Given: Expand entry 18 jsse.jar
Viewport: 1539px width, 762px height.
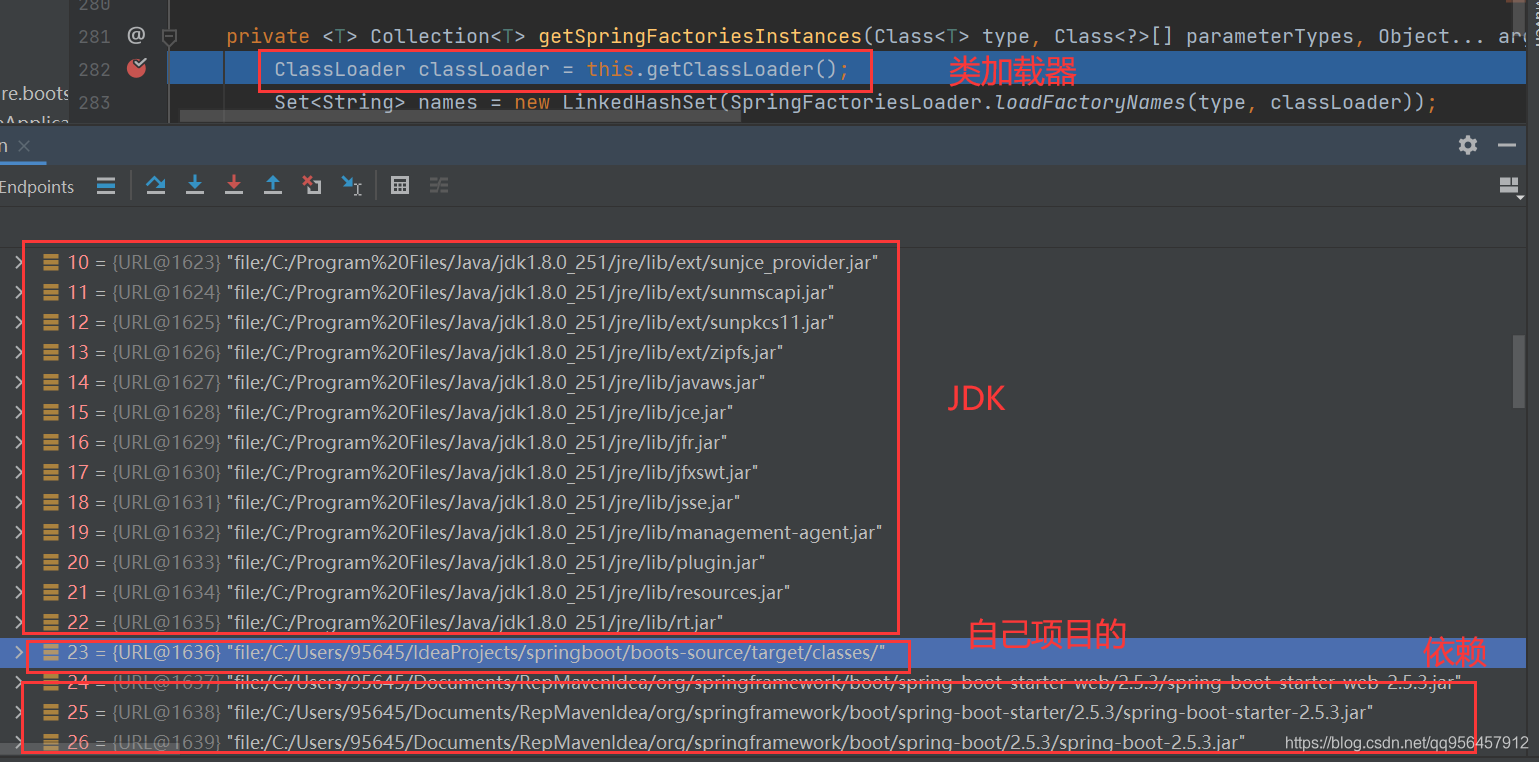Looking at the screenshot, I should click(17, 502).
